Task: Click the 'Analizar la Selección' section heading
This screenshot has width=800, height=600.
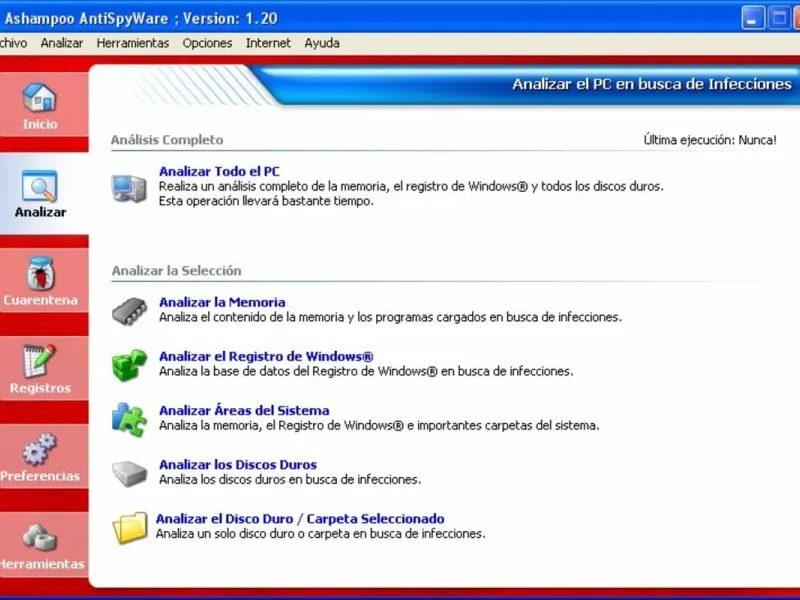Action: pos(177,270)
